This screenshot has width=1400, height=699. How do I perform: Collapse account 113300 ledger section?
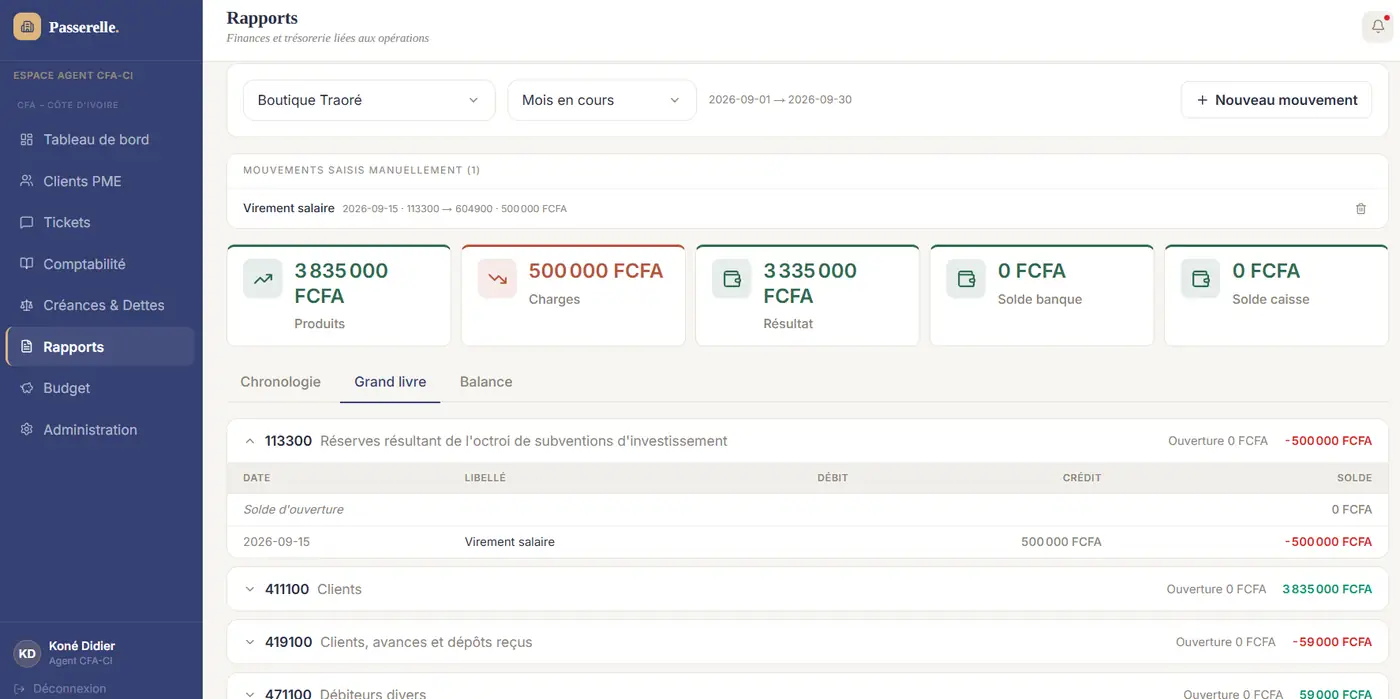point(807,441)
